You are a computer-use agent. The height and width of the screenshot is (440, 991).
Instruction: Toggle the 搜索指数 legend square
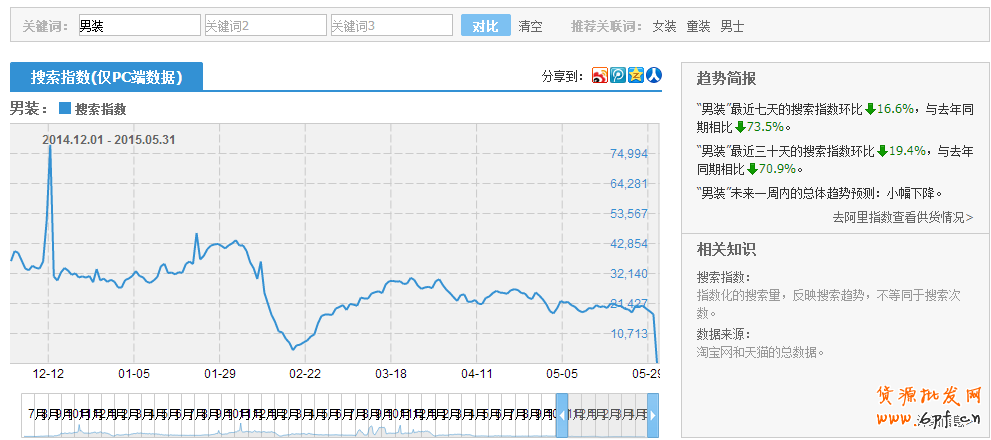coord(65,108)
